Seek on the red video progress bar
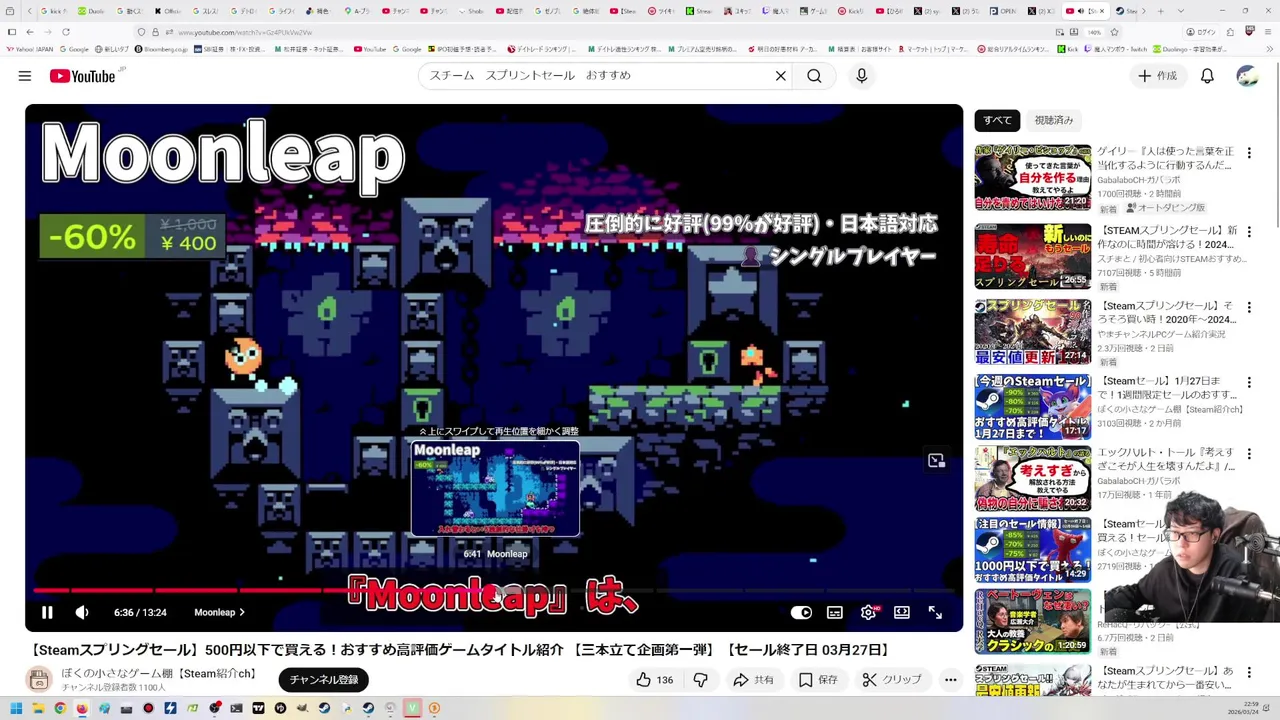 click(x=494, y=590)
